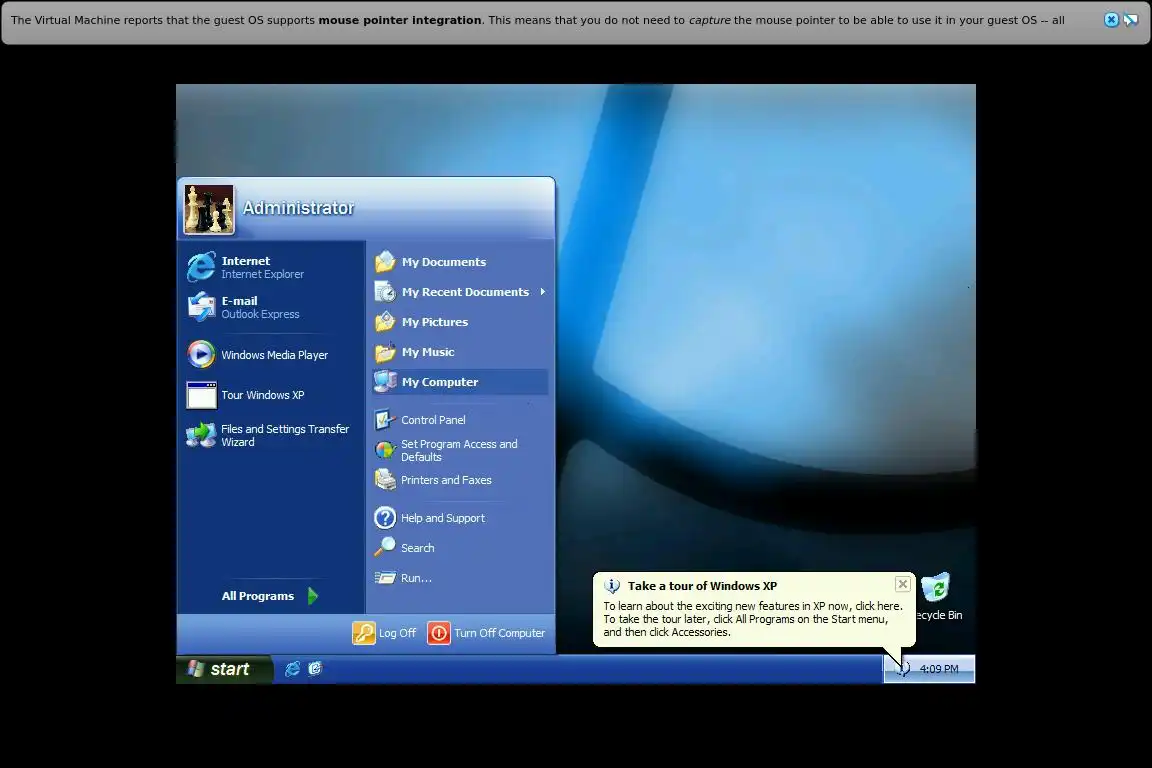Viewport: 1152px width, 768px height.
Task: Click the Set Program Access and Defaults text
Action: tap(459, 451)
